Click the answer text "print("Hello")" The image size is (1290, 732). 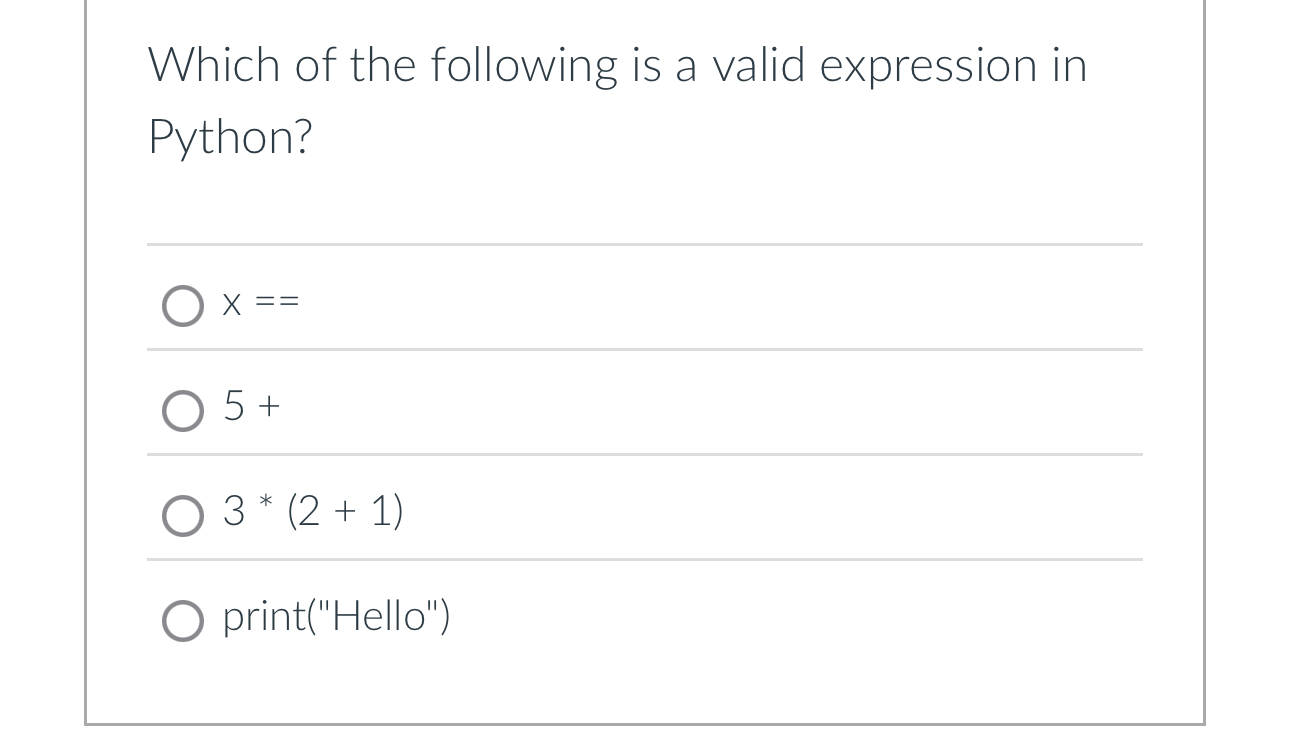pos(336,616)
